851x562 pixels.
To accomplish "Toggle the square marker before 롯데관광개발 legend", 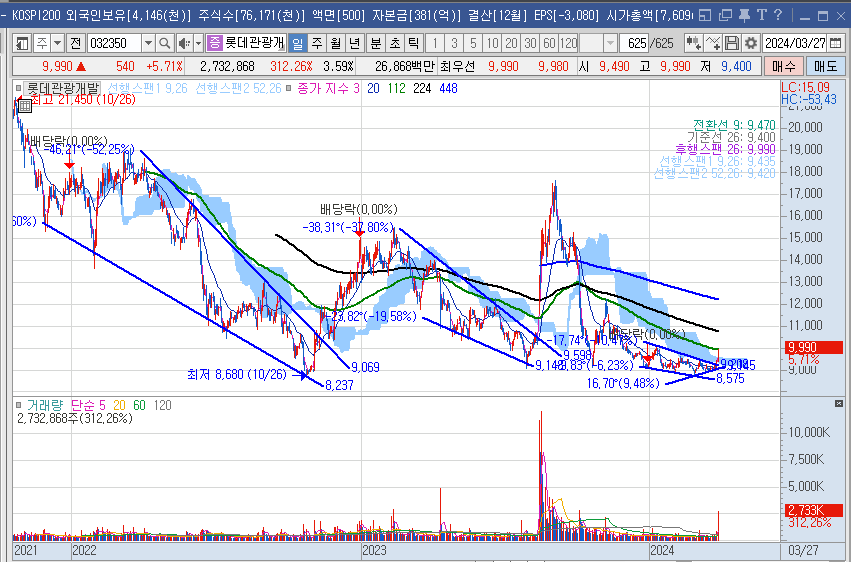I will pos(19,88).
